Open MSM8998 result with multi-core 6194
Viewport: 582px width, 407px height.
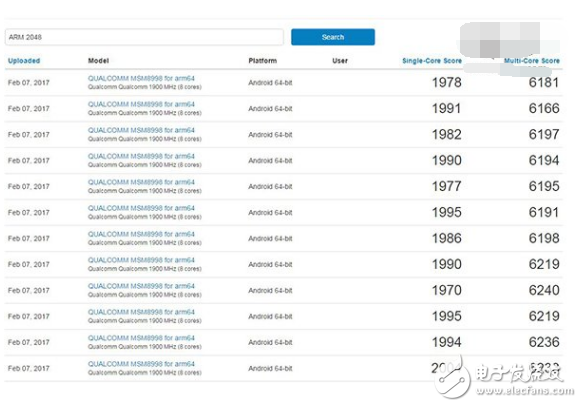(x=141, y=156)
